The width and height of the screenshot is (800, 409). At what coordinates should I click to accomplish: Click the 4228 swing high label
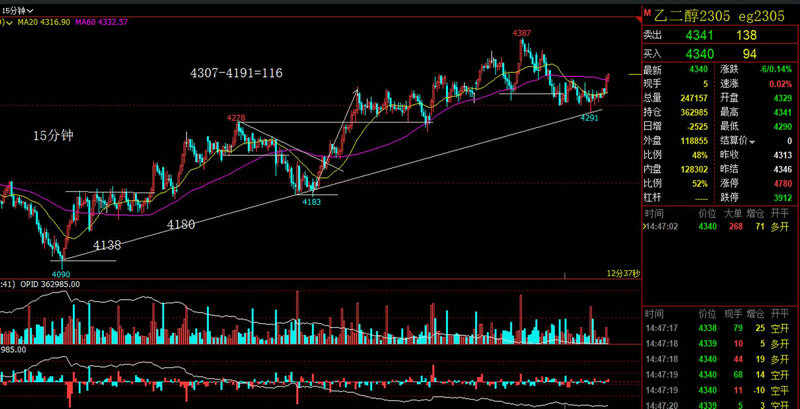(x=236, y=117)
